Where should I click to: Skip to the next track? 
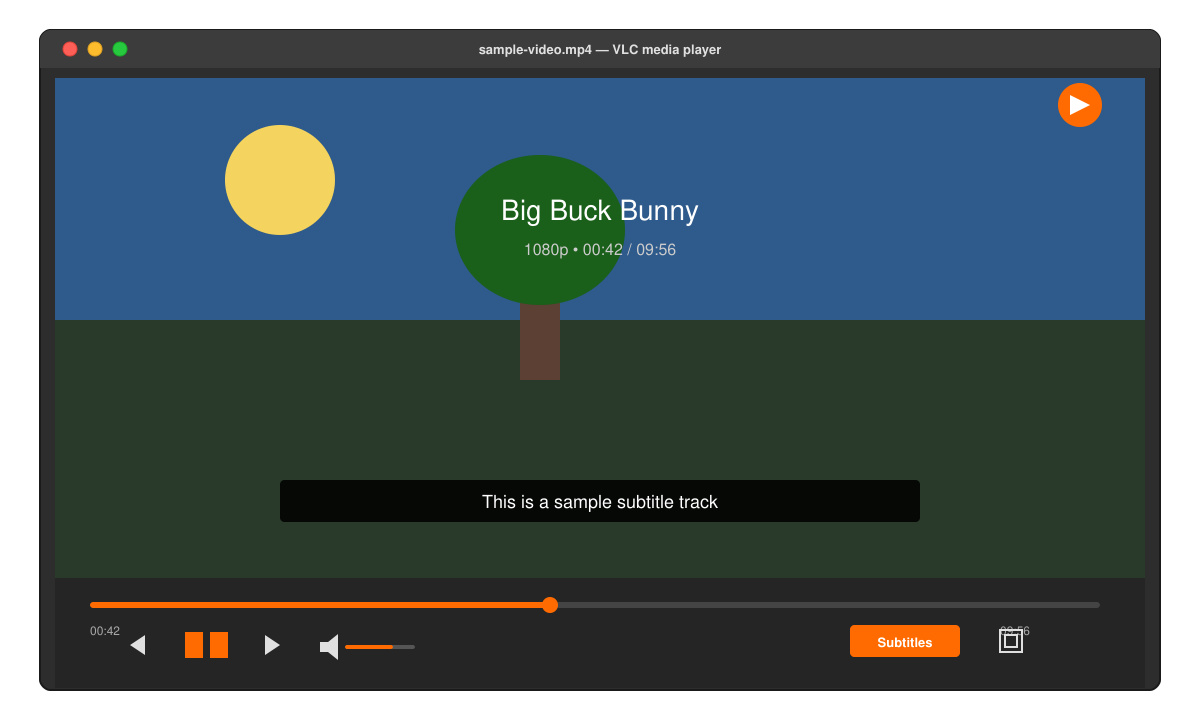click(272, 645)
